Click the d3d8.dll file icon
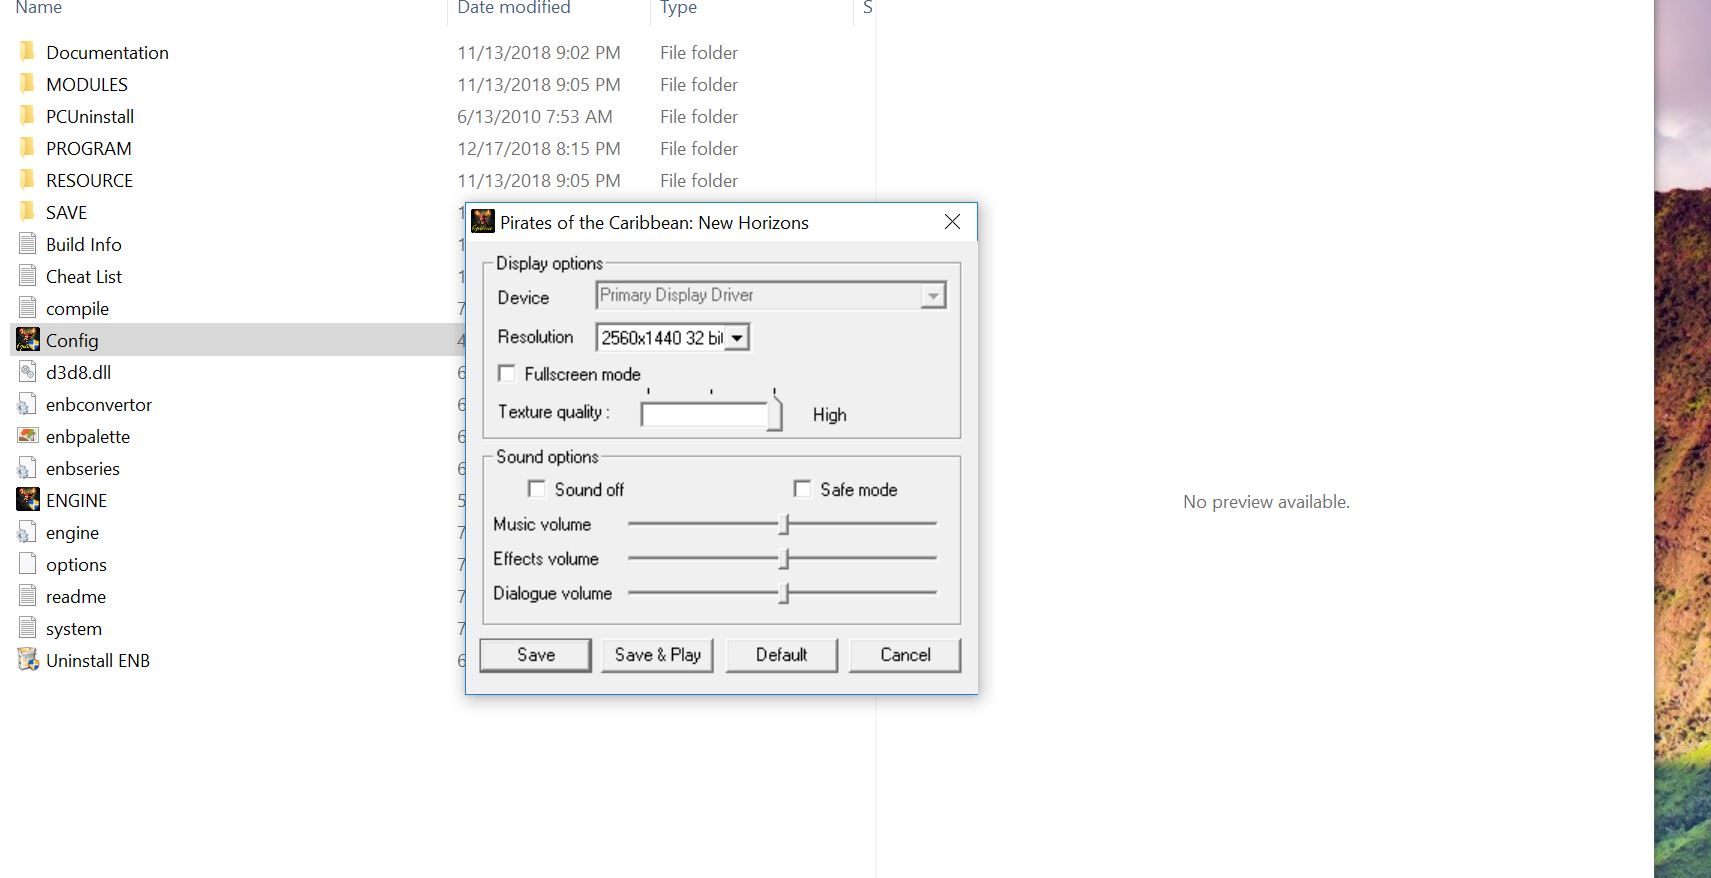The height and width of the screenshot is (878, 1711). pyautogui.click(x=28, y=372)
